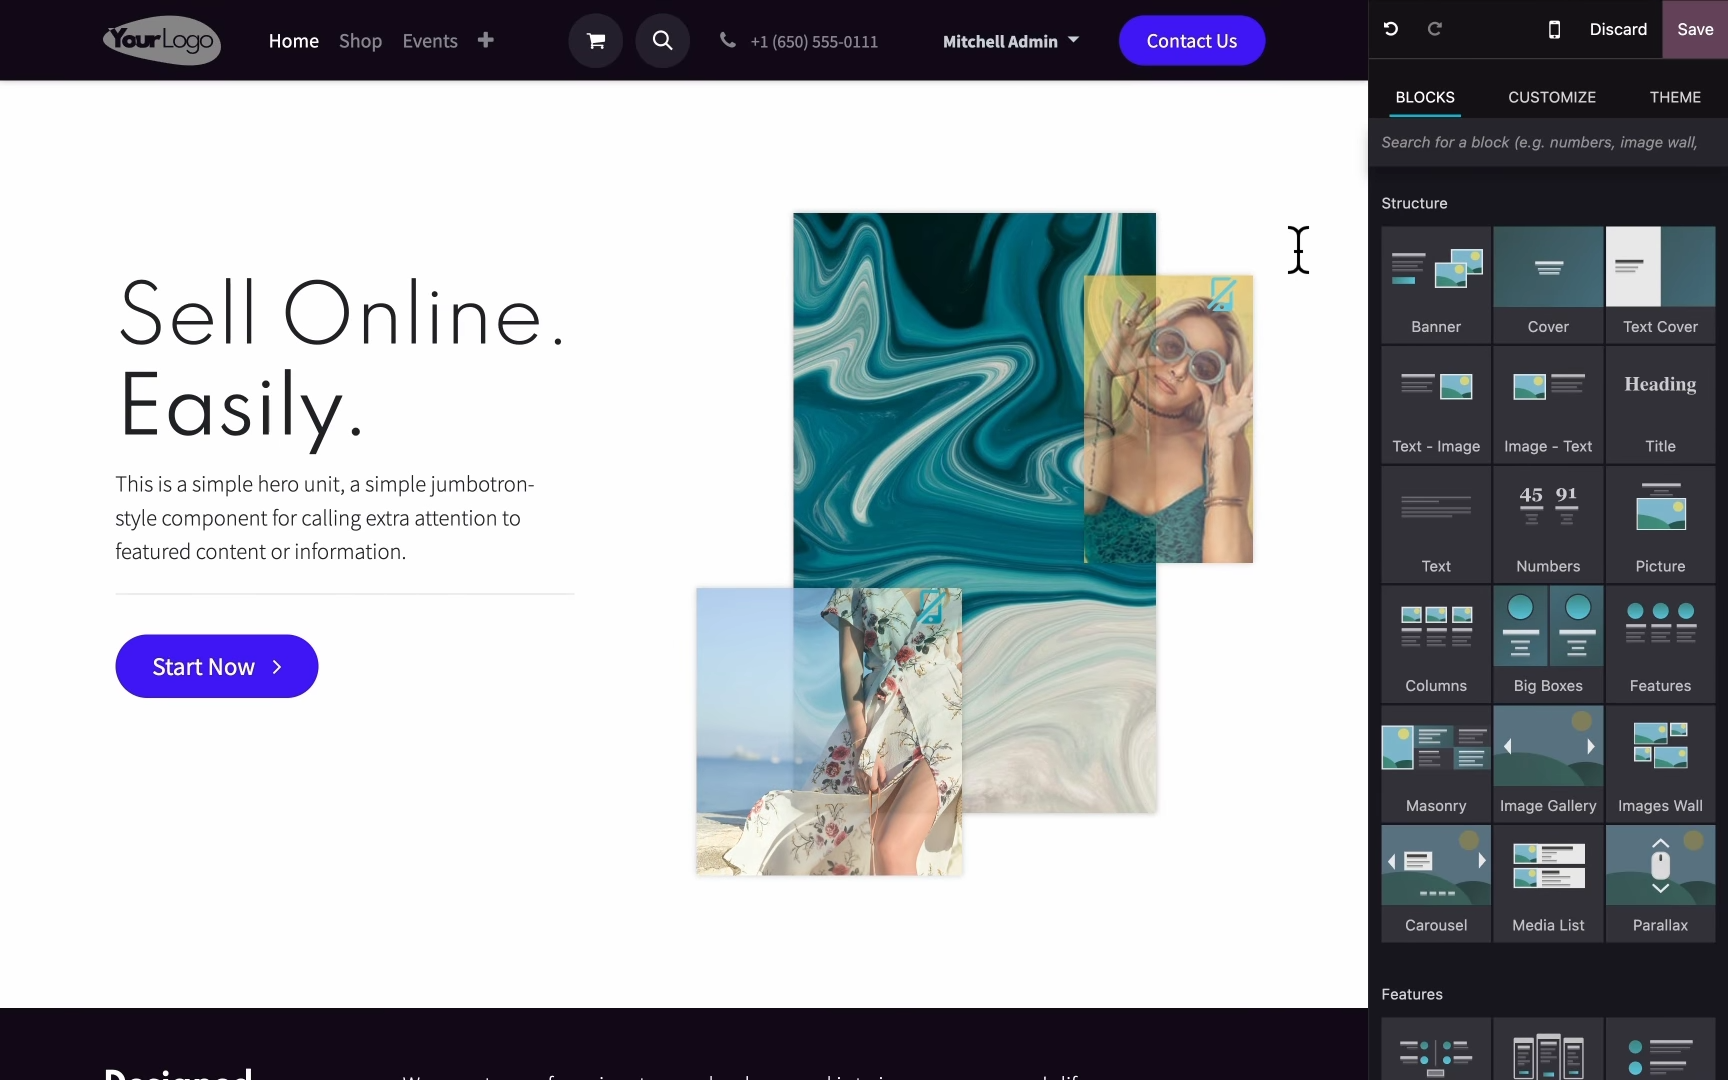Click the Save button

[x=1695, y=29]
